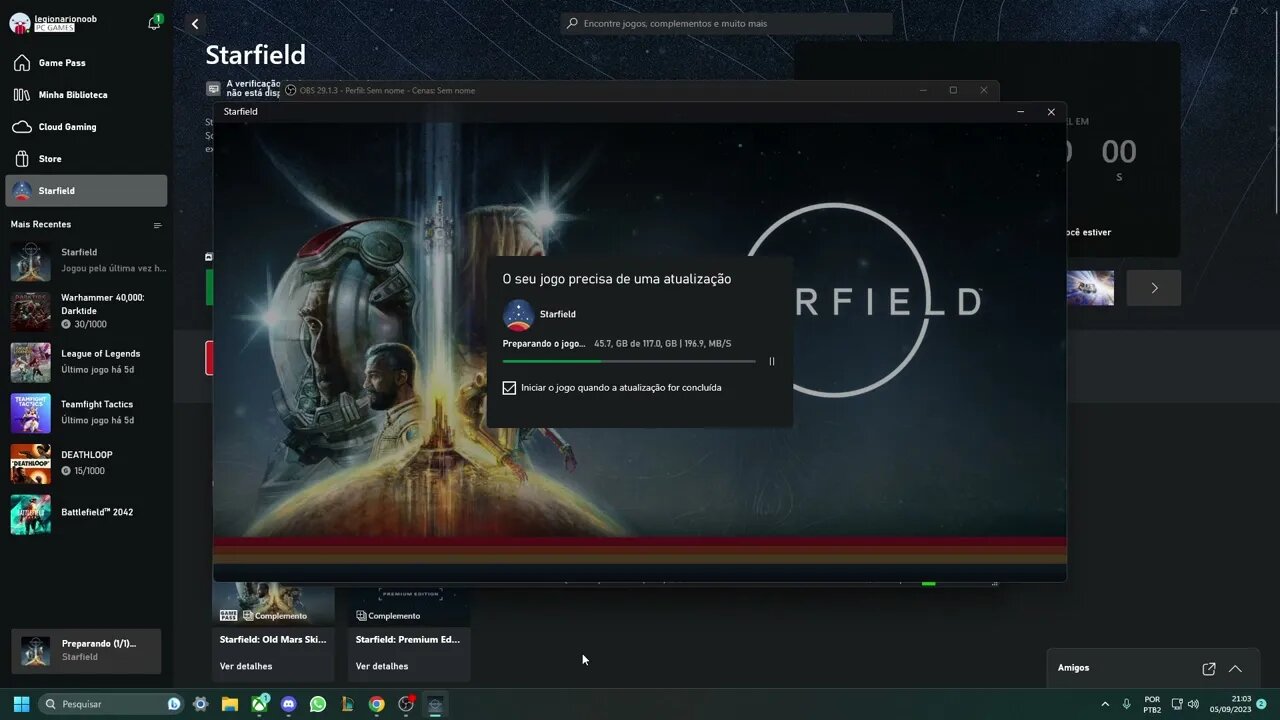Open Discord from the taskbar

pos(289,704)
